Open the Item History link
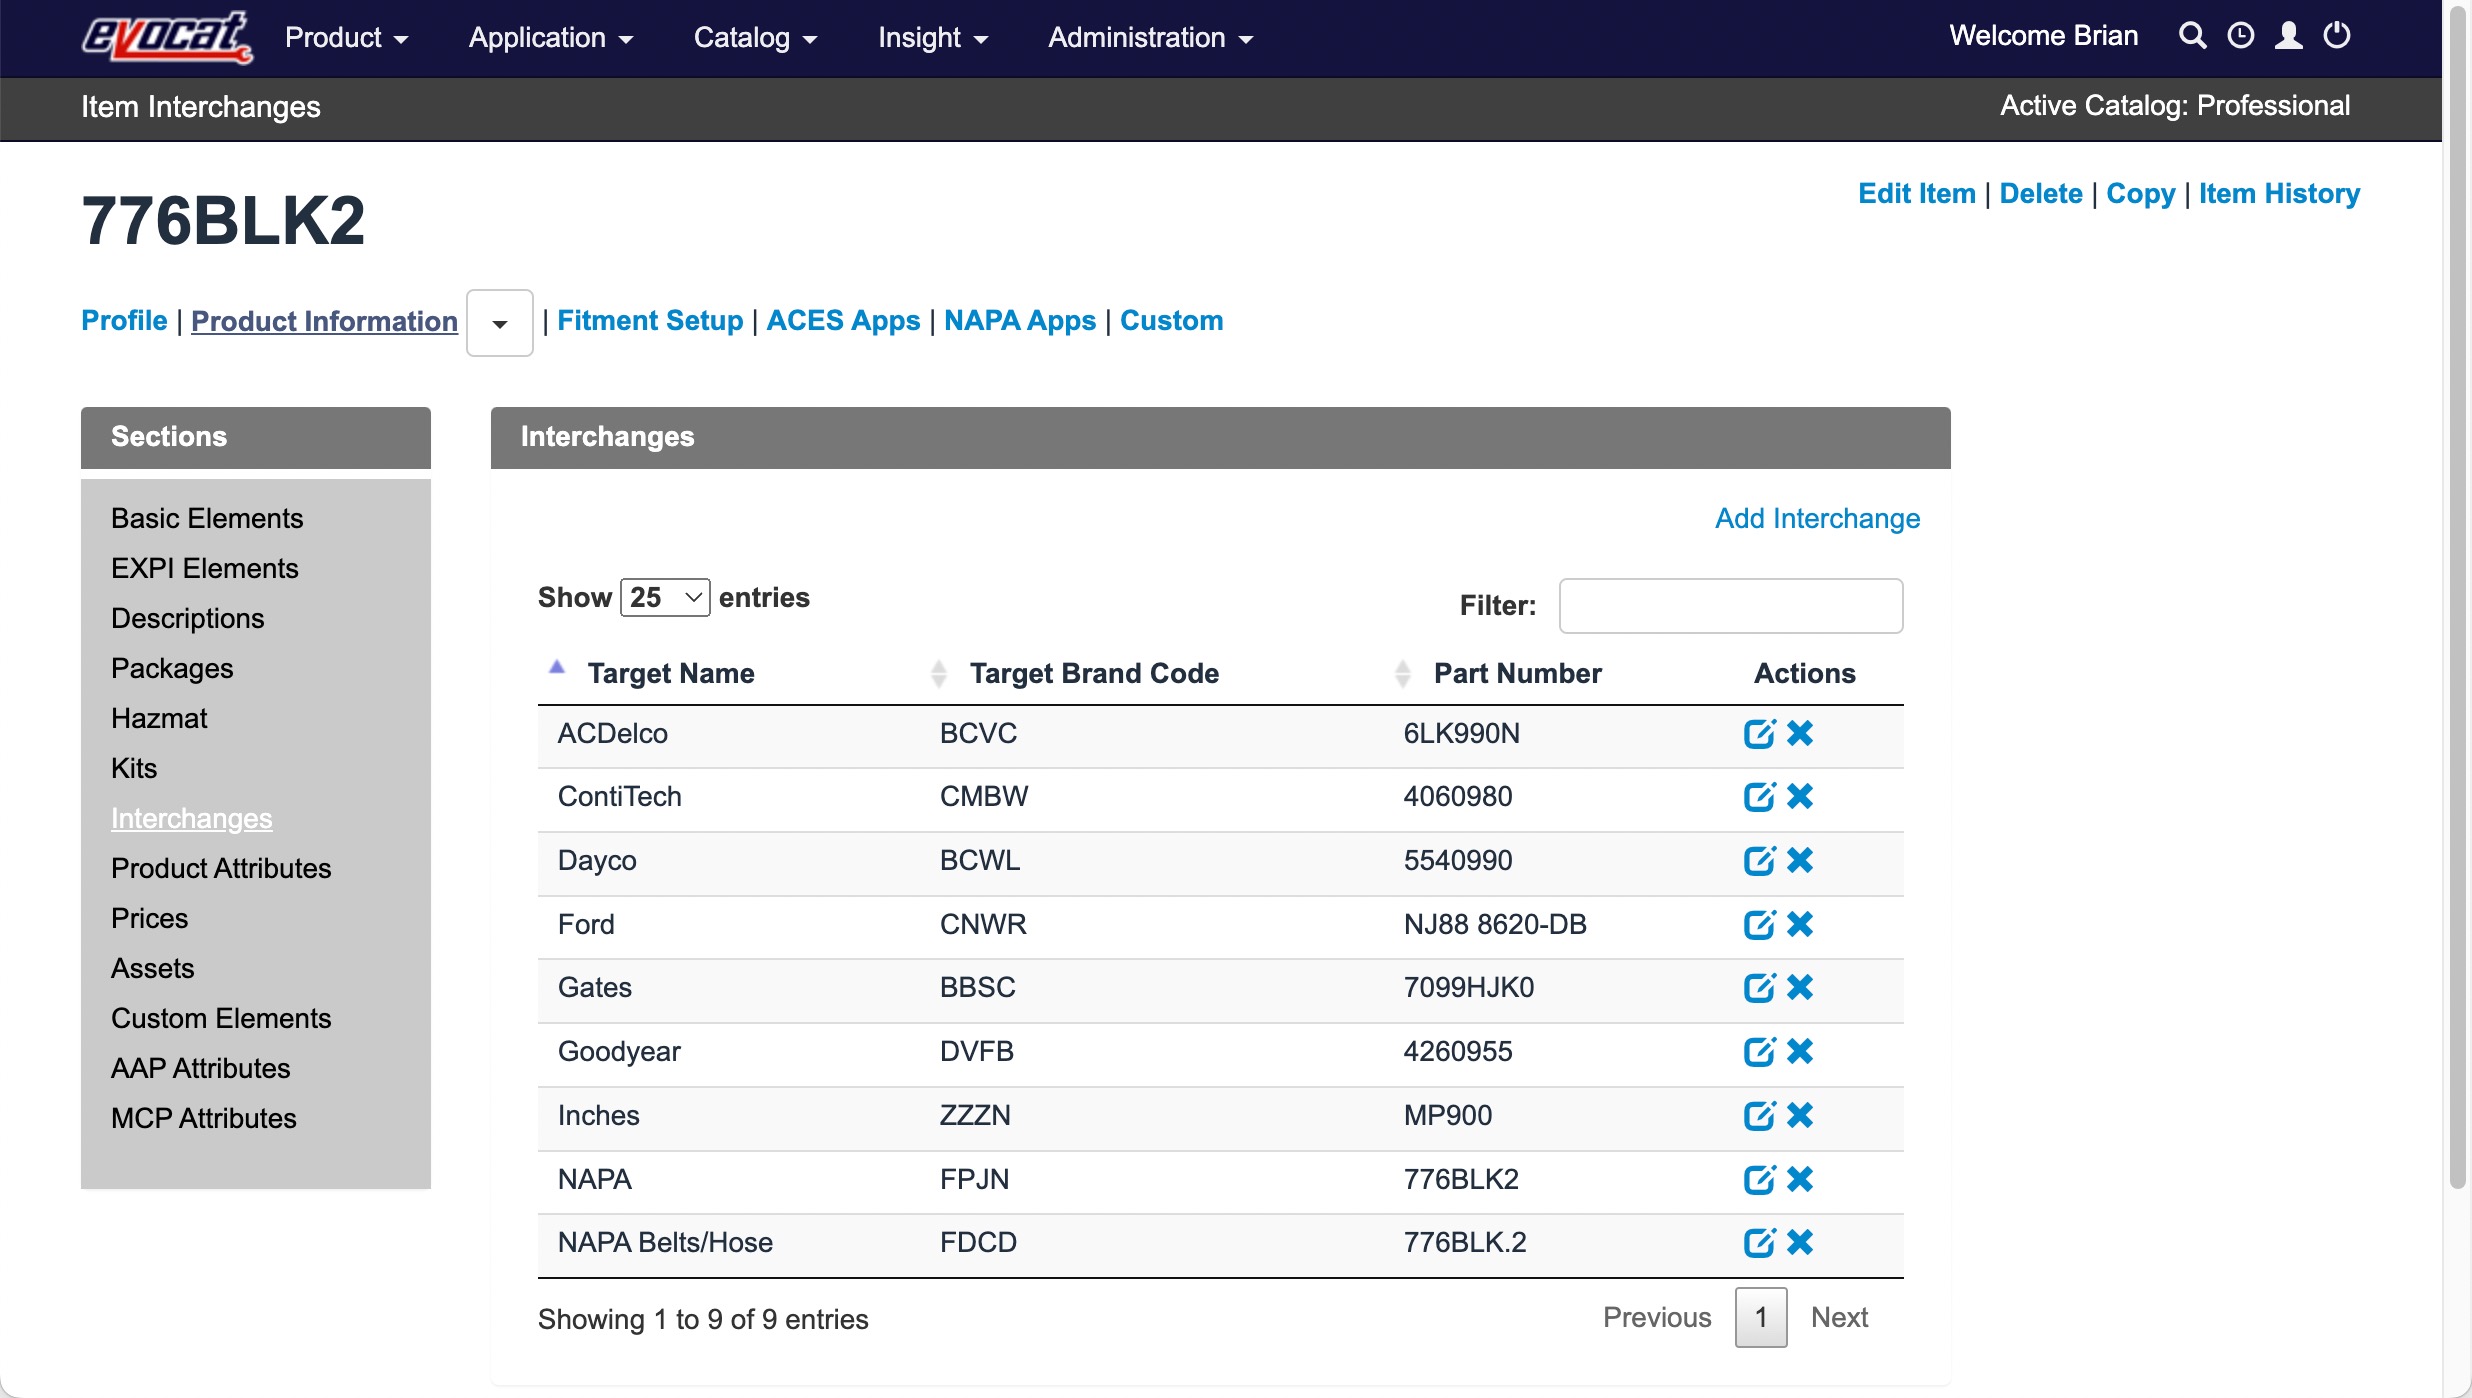2472x1398 pixels. (2279, 193)
